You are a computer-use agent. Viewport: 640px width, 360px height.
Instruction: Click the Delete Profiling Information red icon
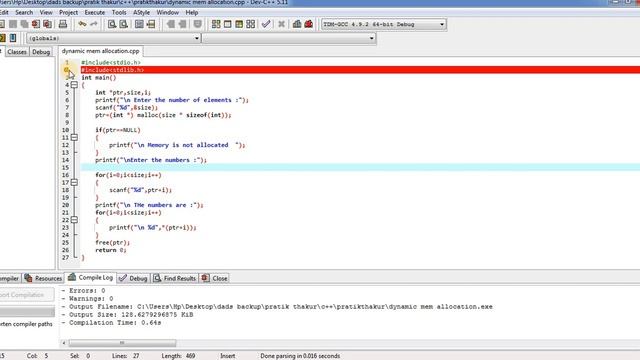click(309, 24)
